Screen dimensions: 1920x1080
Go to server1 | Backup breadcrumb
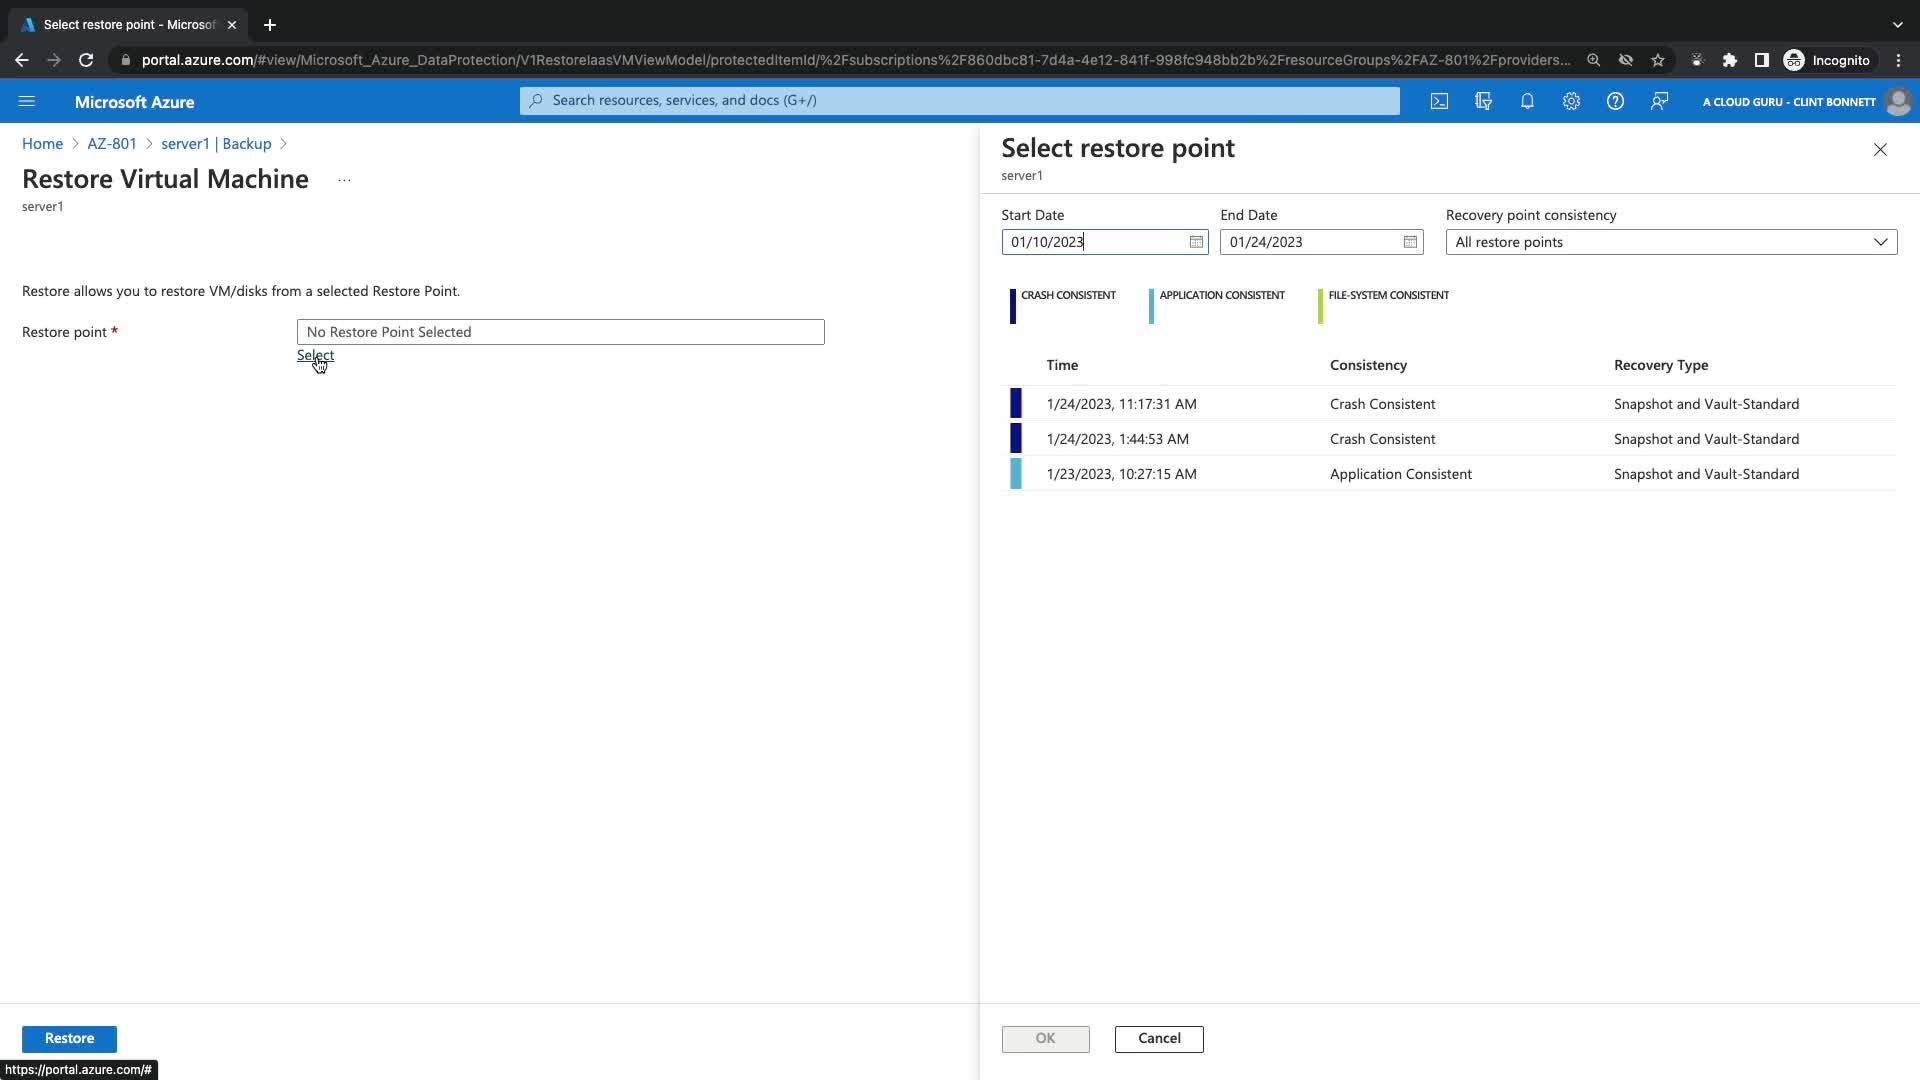pos(216,144)
